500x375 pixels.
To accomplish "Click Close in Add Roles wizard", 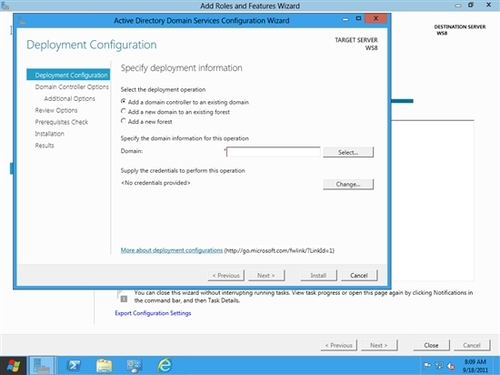I will [x=431, y=345].
